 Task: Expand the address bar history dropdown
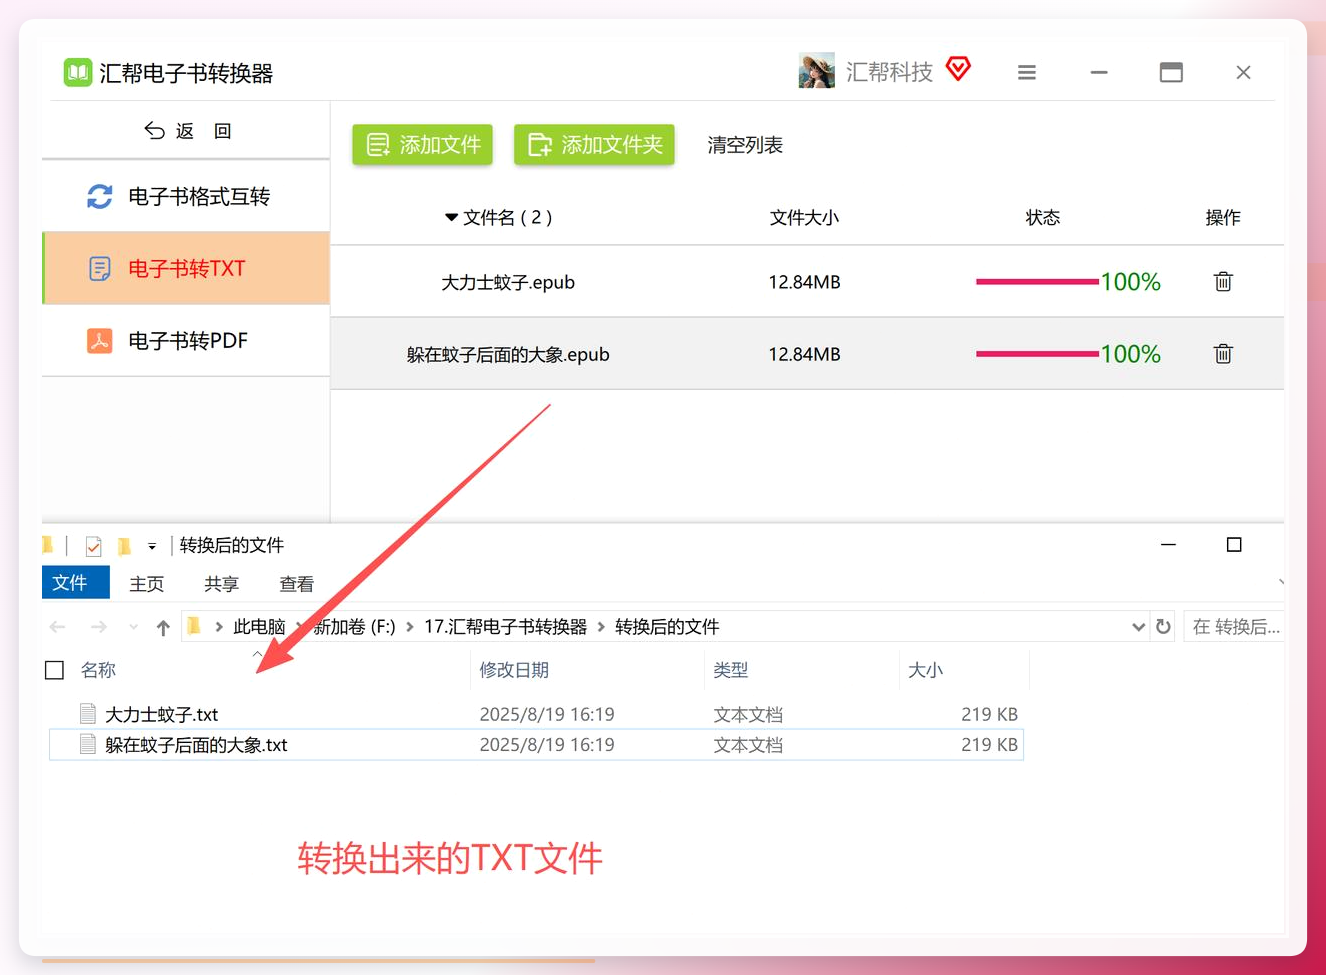1138,627
